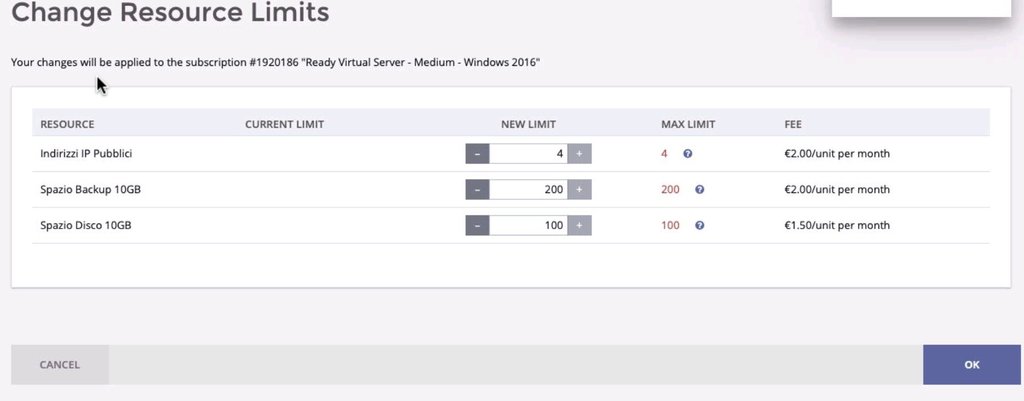Focus the Indirizzi IP Pubblici new limit field
This screenshot has width=1024, height=401.
(528, 154)
